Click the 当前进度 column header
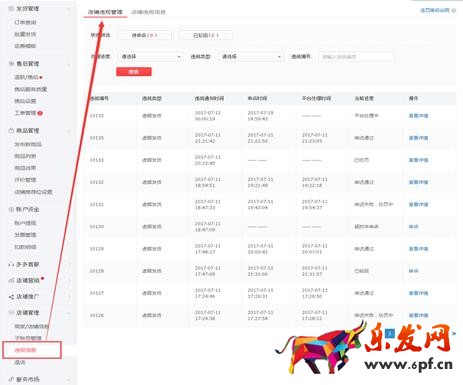463x385 pixels. 364,98
